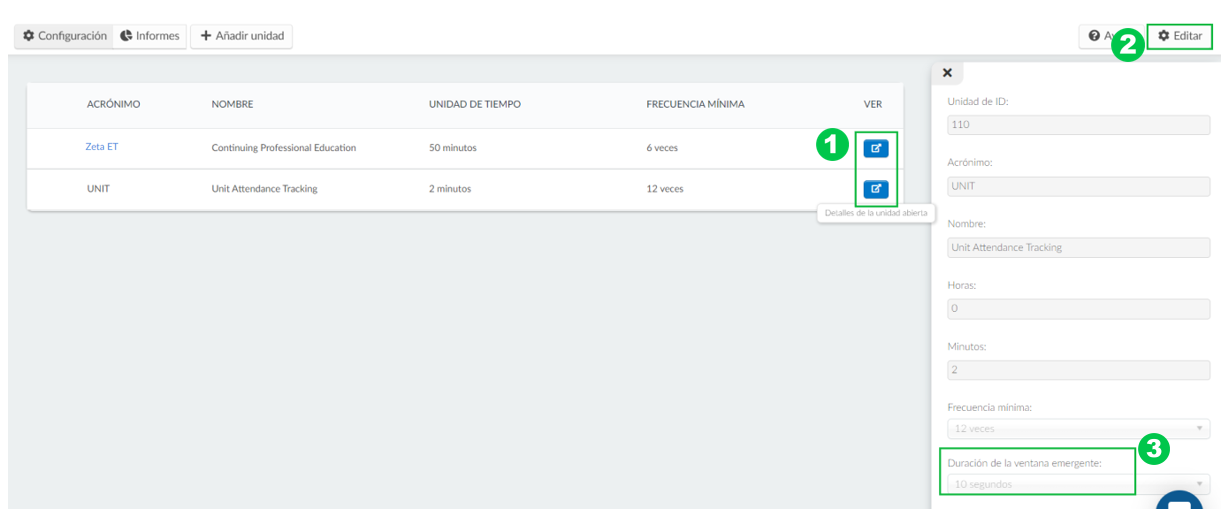Click the NOMBRE column header
The height and width of the screenshot is (512, 1223).
pyautogui.click(x=232, y=104)
